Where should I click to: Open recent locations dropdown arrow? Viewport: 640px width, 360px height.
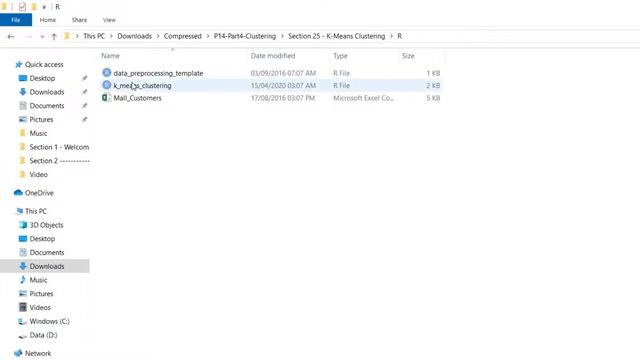point(42,36)
